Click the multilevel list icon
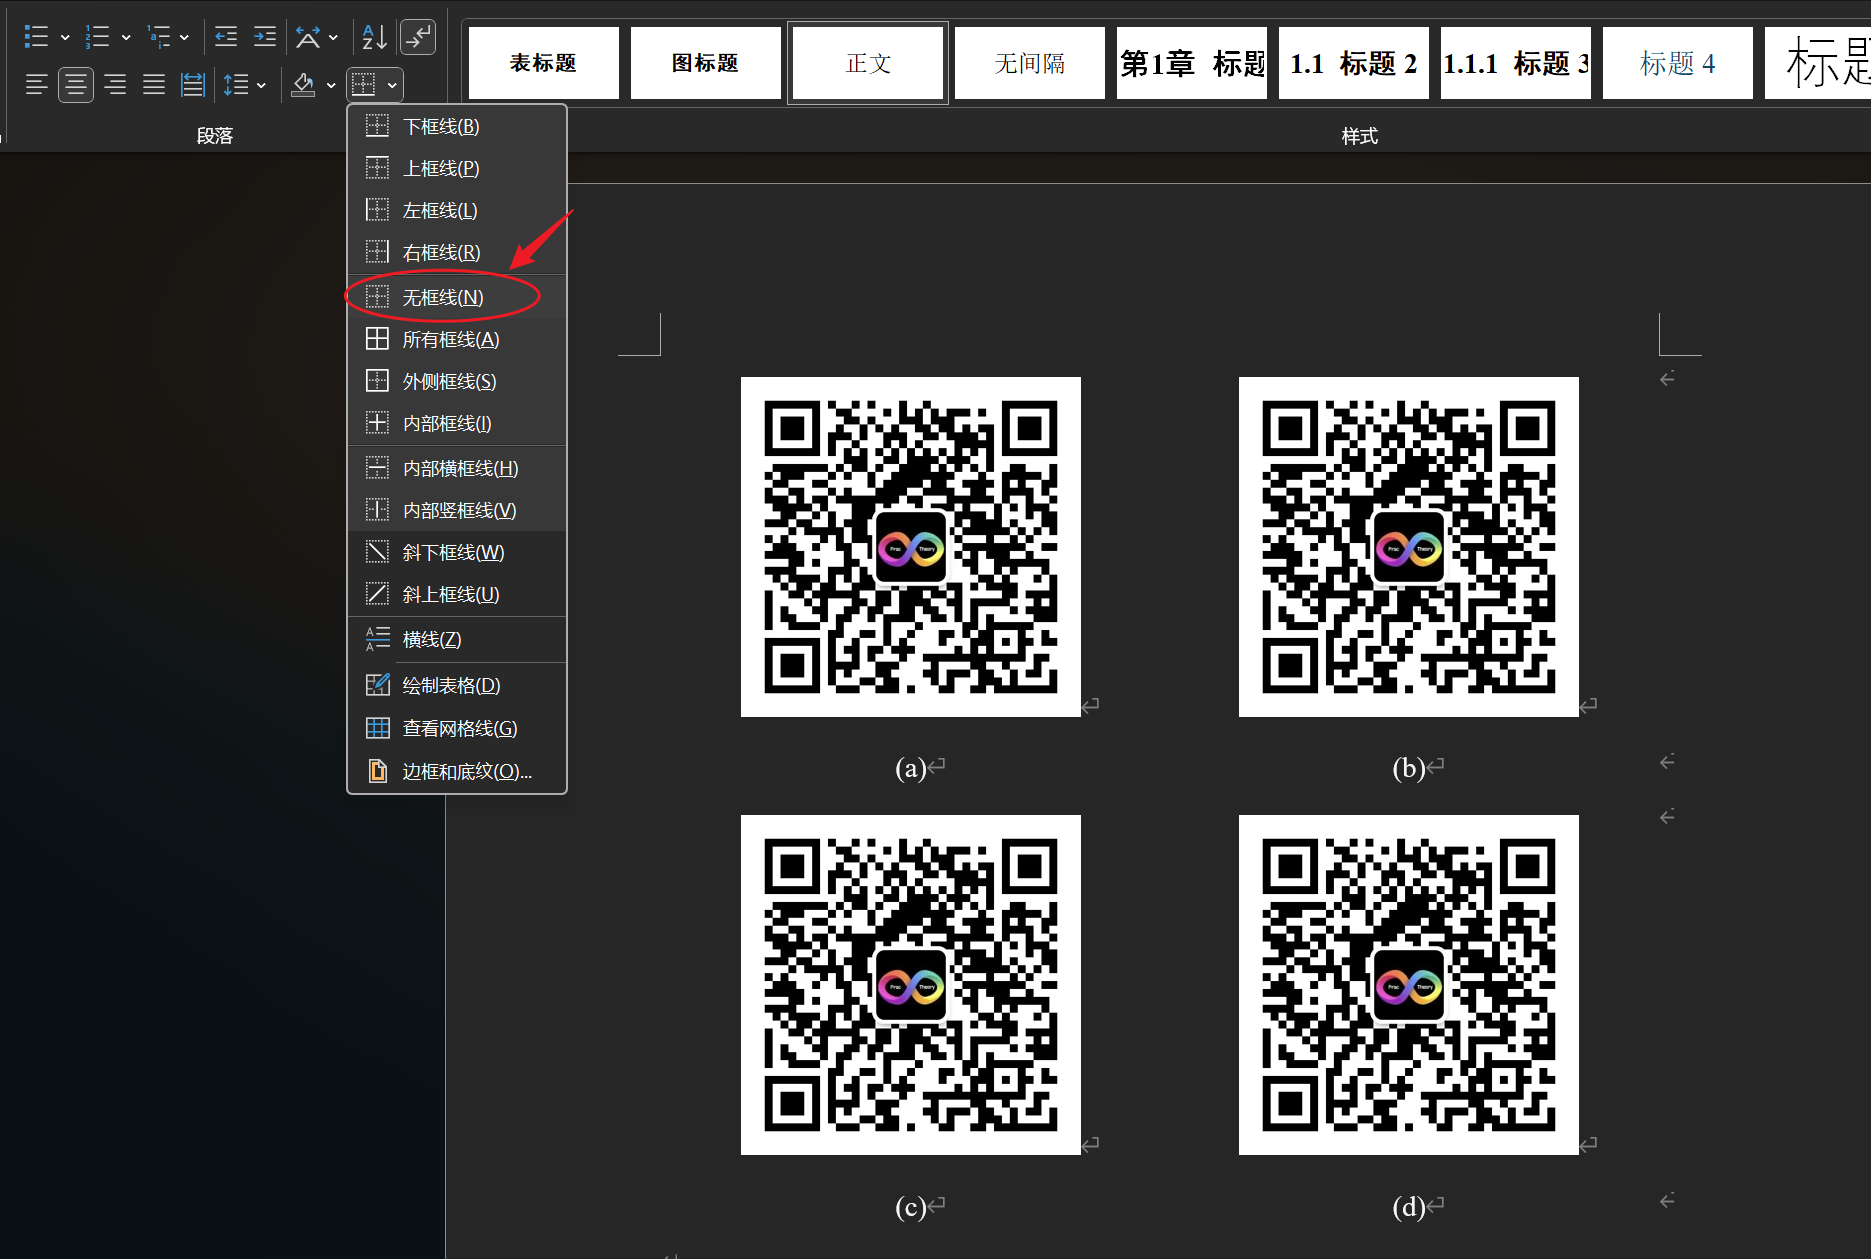The image size is (1871, 1259). 158,37
